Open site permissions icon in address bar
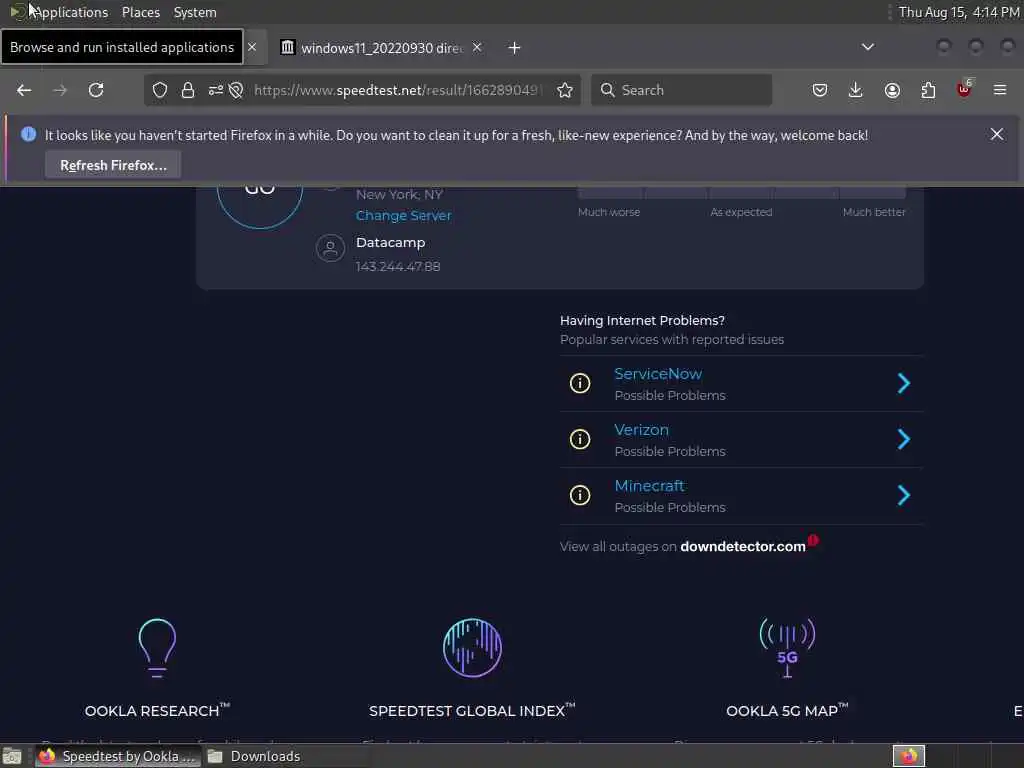1024x768 pixels. tap(216, 90)
